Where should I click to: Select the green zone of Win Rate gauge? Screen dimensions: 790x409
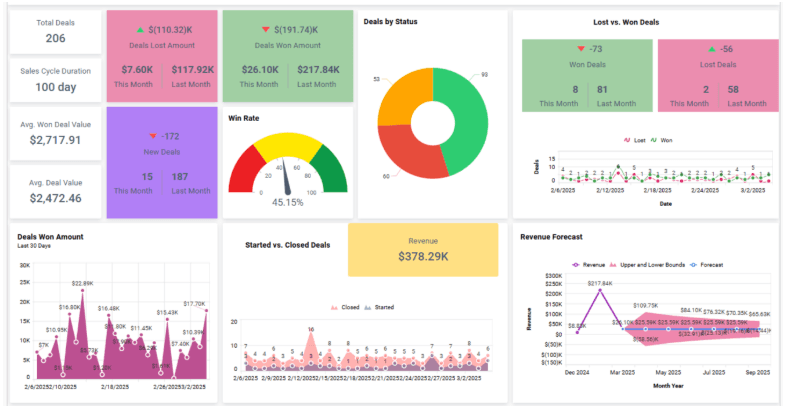(332, 169)
